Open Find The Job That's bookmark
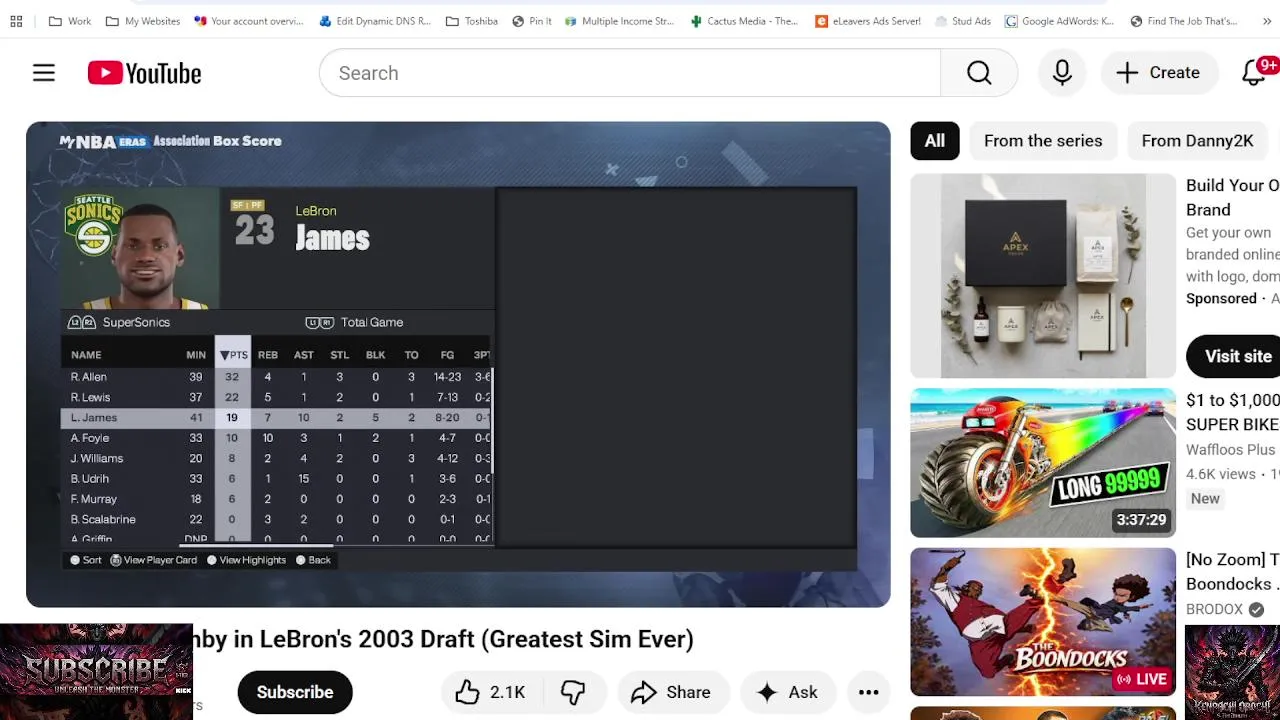 (1184, 21)
